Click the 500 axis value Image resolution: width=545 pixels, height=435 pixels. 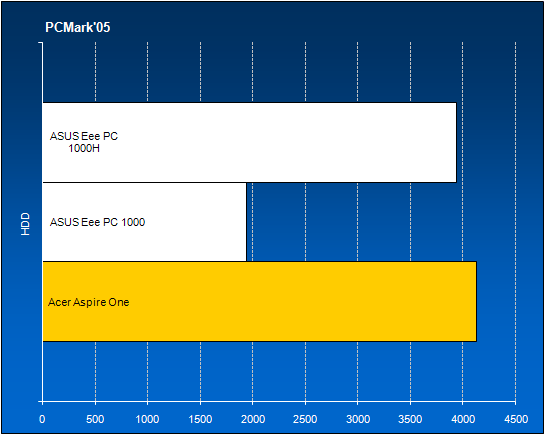pyautogui.click(x=95, y=419)
